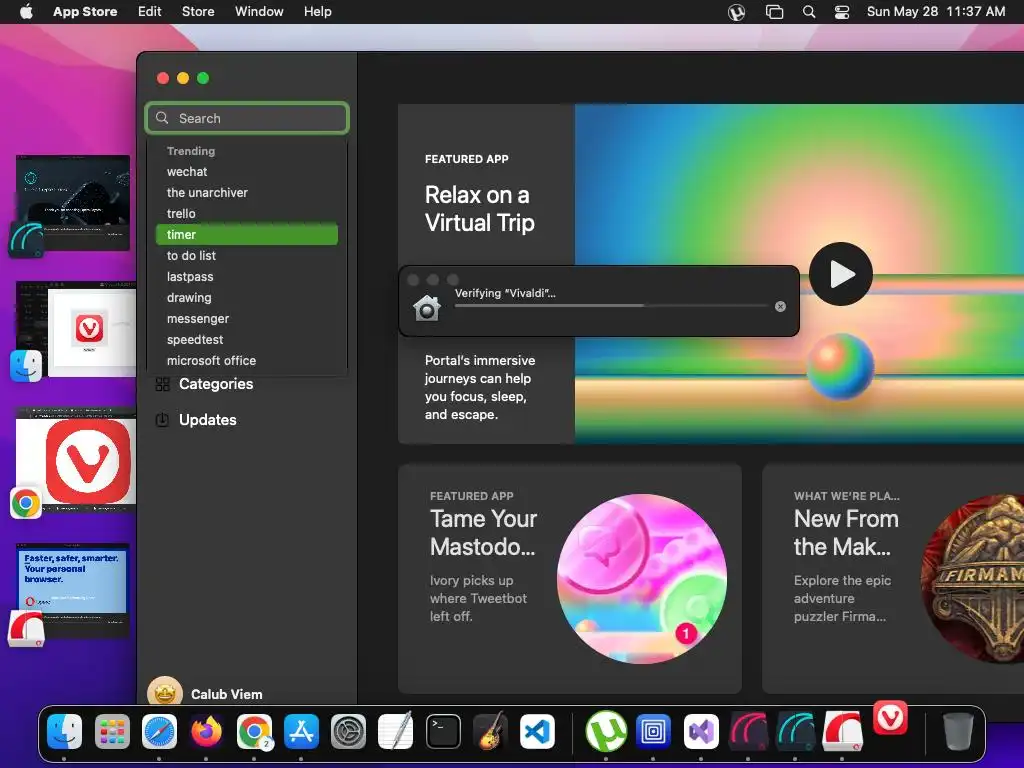Select the Opera installer window thumbnail

pyautogui.click(x=72, y=590)
